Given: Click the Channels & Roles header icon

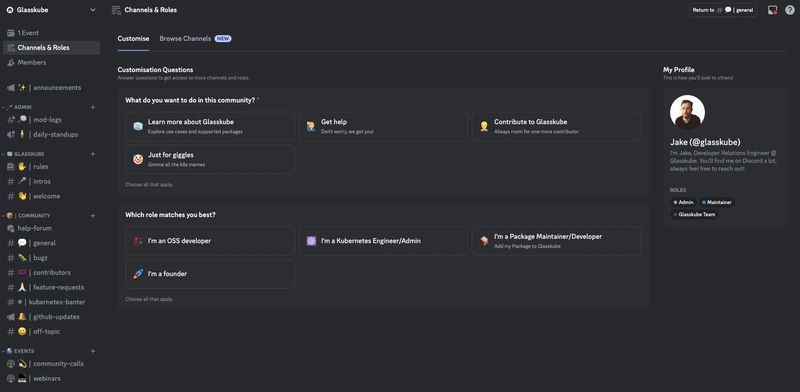Looking at the screenshot, I should click(116, 10).
